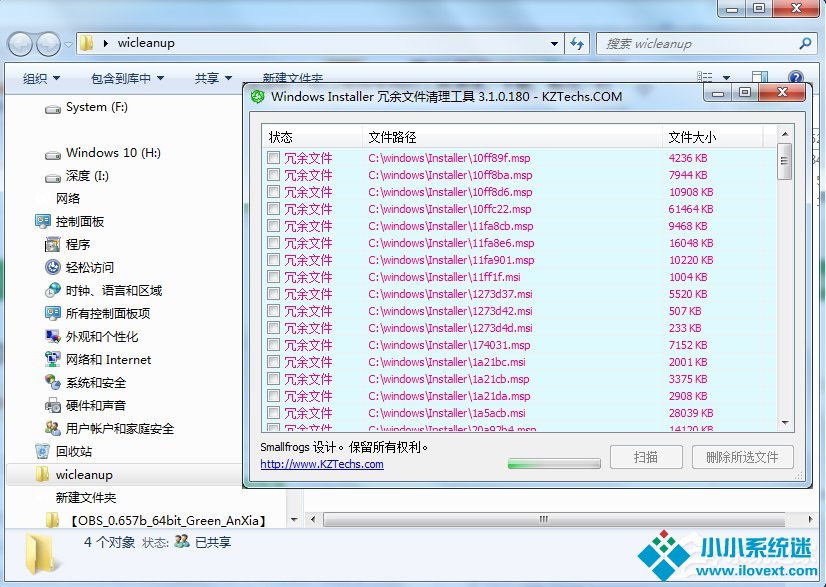Click the green cleanup tool title icon
Image resolution: width=826 pixels, height=587 pixels.
tap(257, 96)
